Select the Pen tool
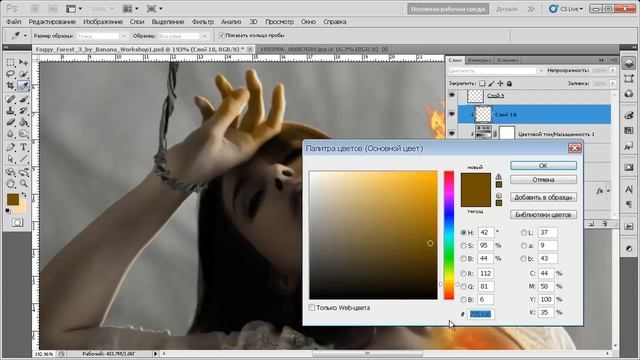This screenshot has width=640, height=360. click(11, 147)
